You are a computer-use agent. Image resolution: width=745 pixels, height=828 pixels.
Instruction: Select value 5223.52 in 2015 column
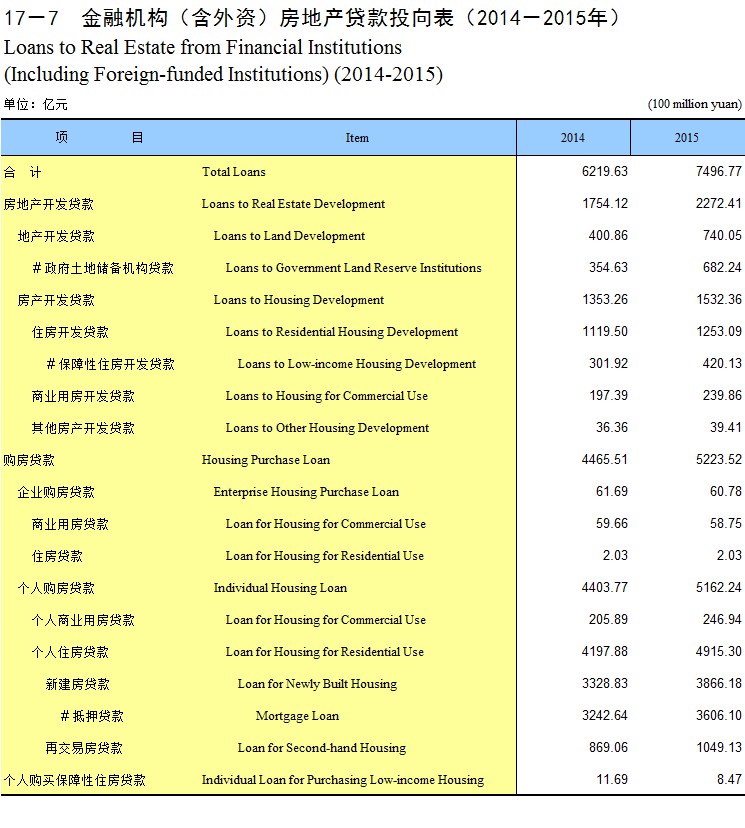(719, 459)
